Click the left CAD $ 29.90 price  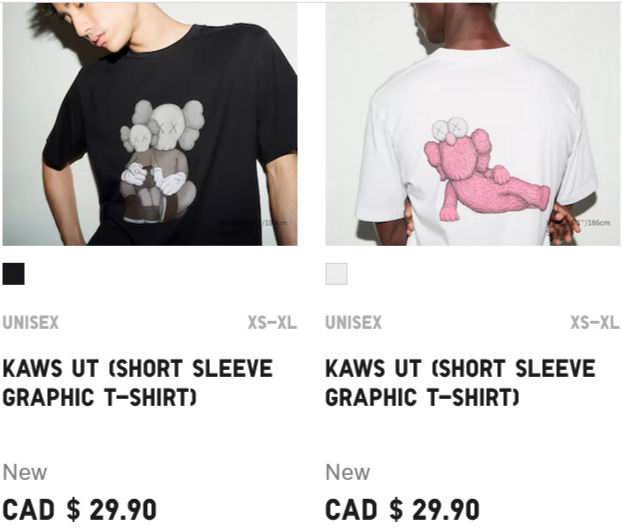point(80,510)
